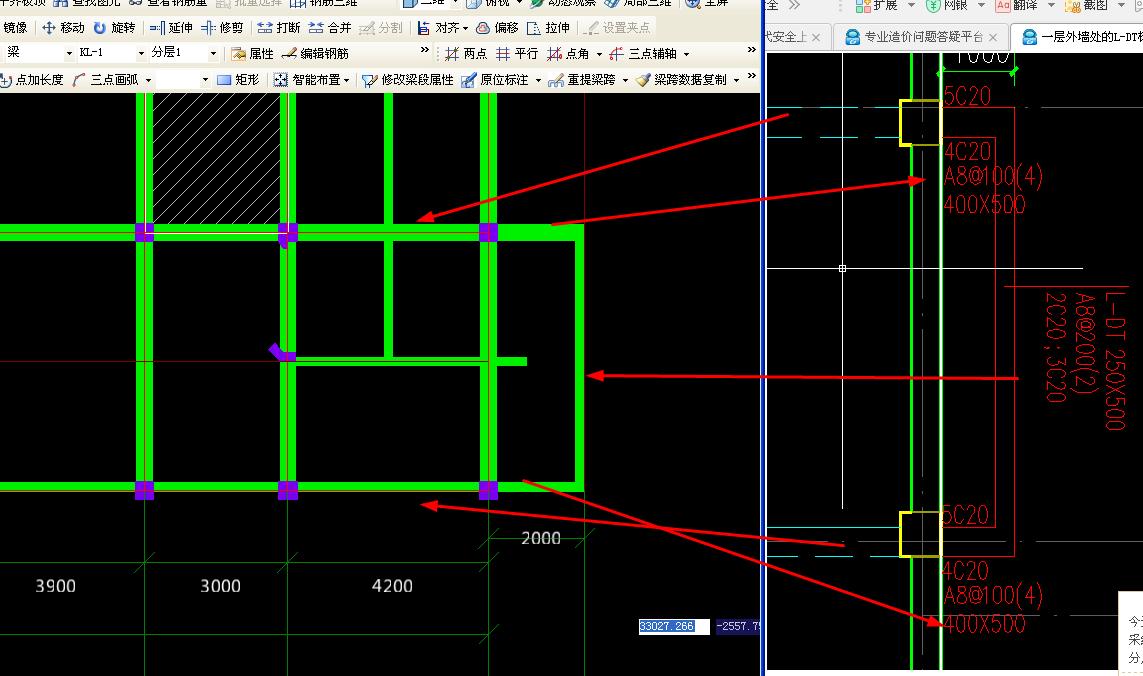Expand the browser 网银 dropdown arrow
The height and width of the screenshot is (676, 1143).
[981, 6]
